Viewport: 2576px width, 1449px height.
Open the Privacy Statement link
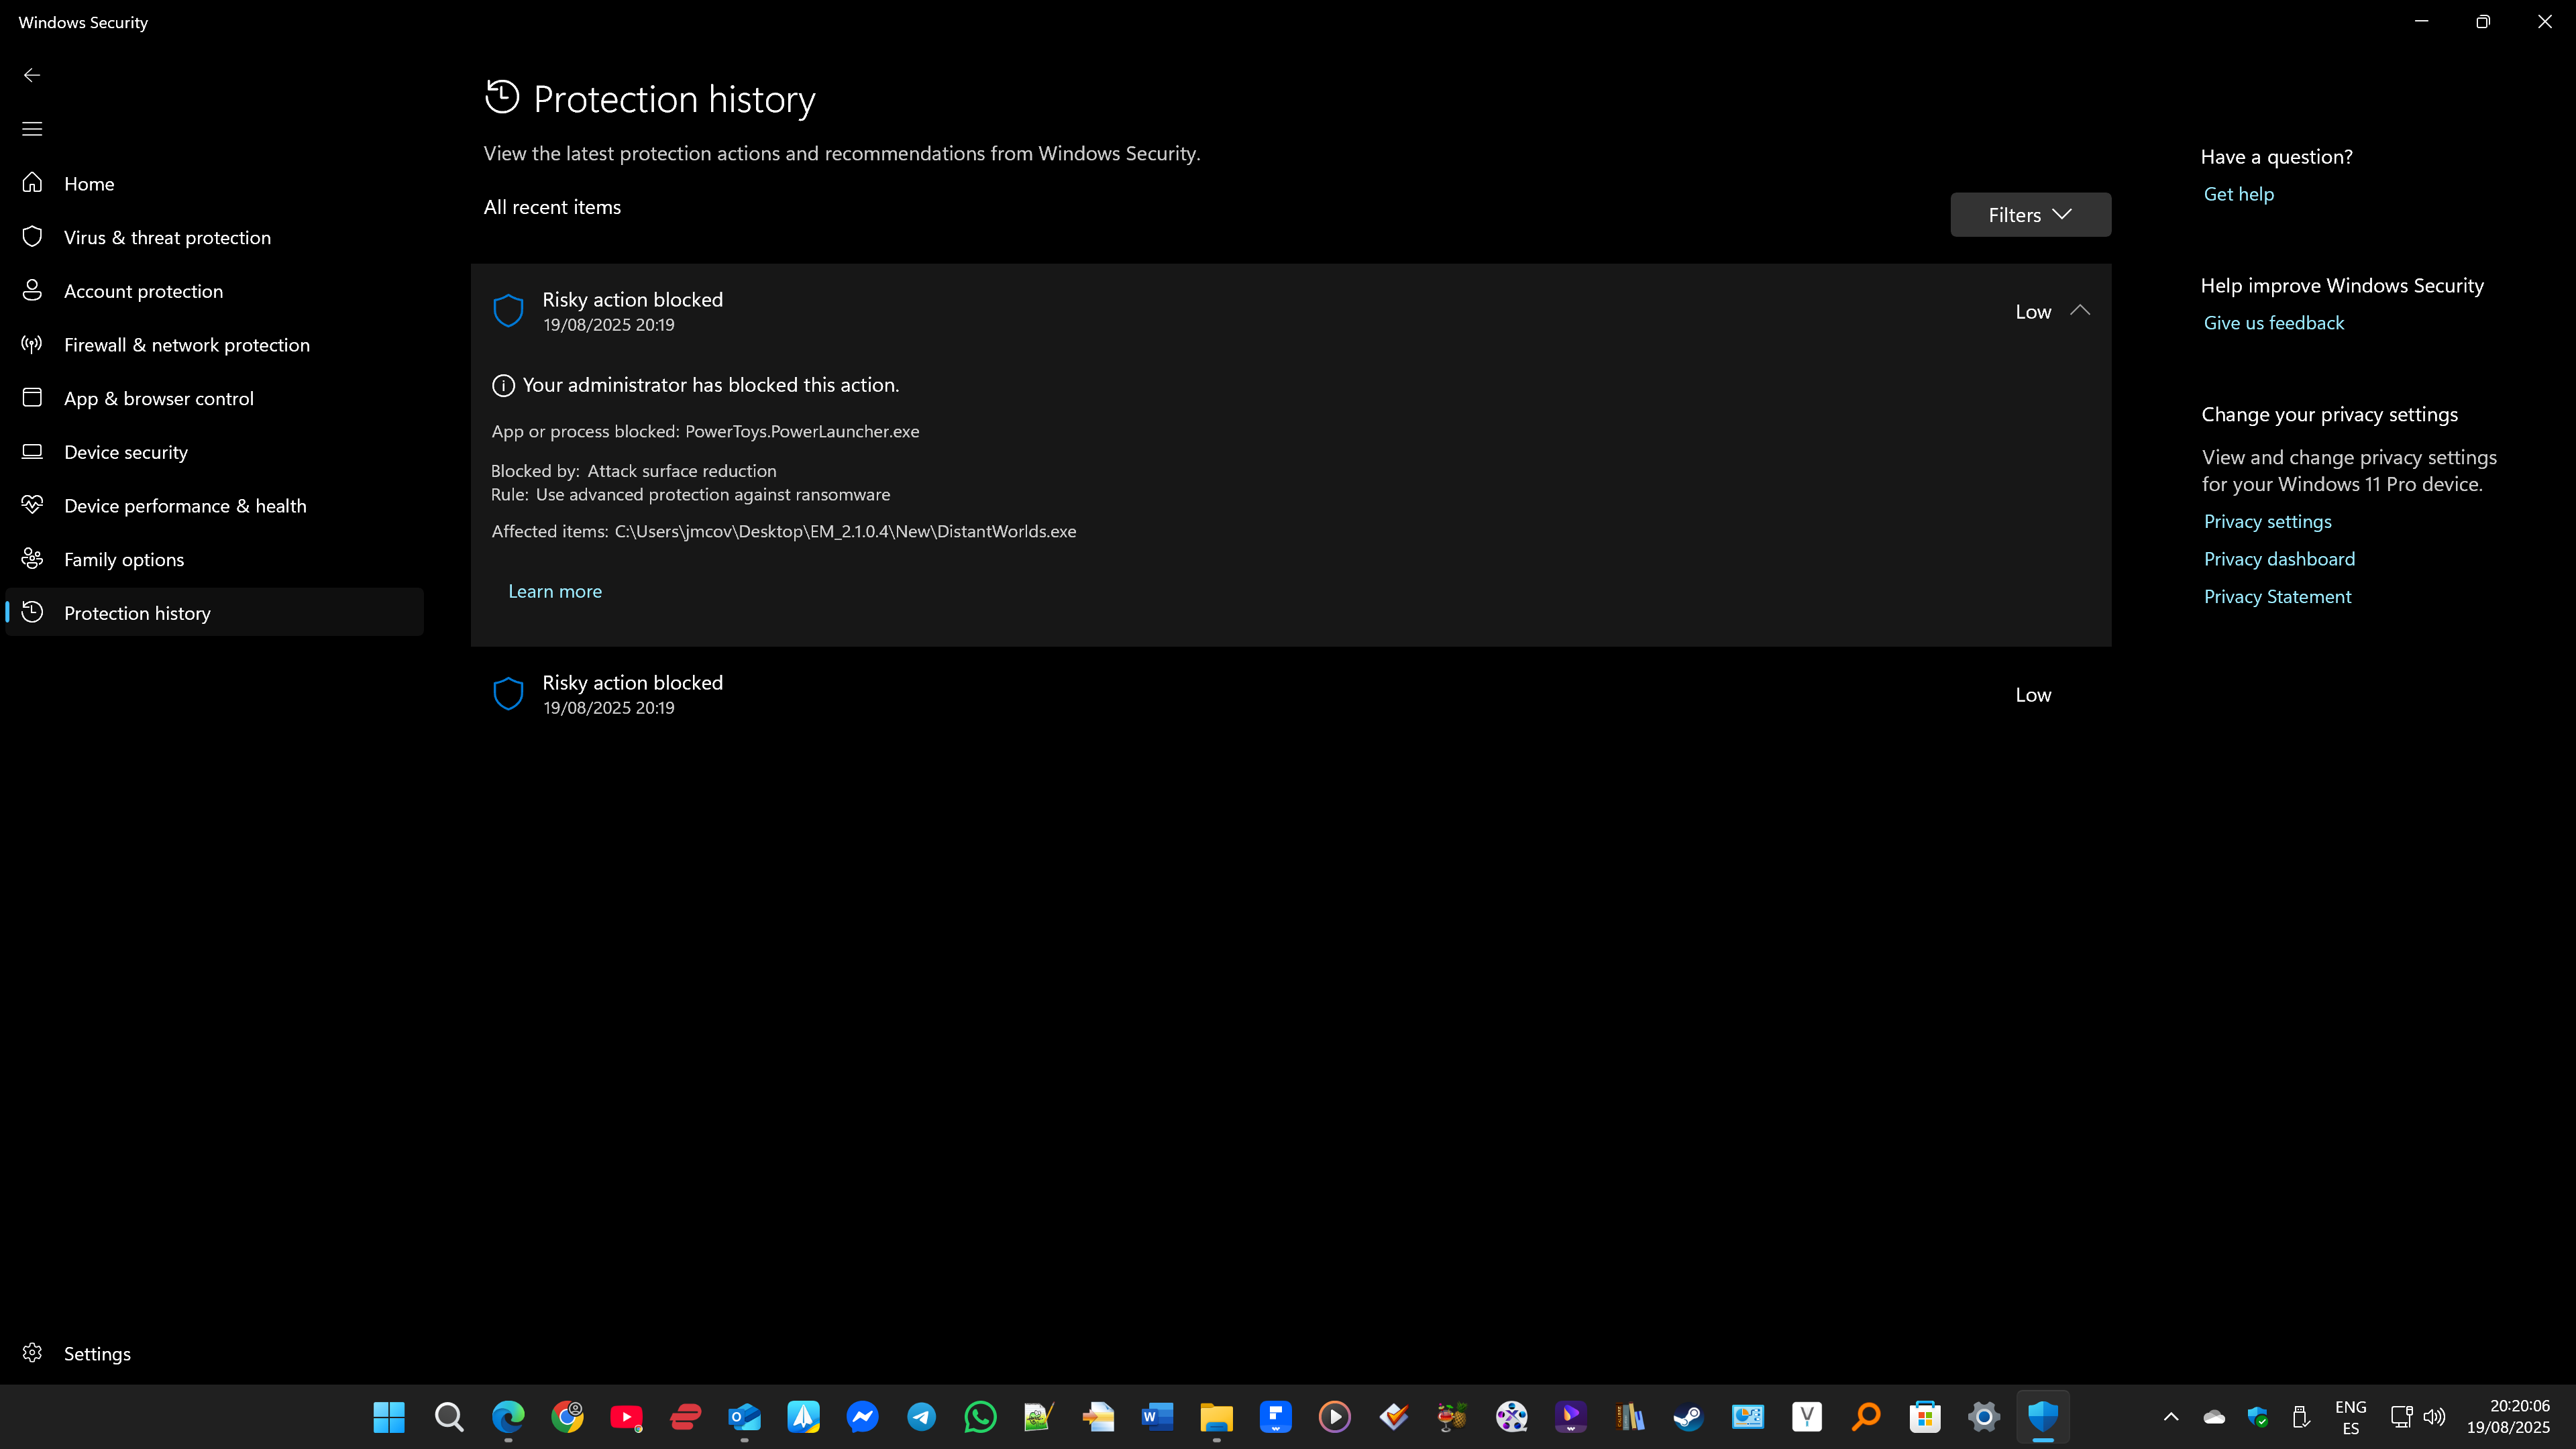pos(2278,596)
